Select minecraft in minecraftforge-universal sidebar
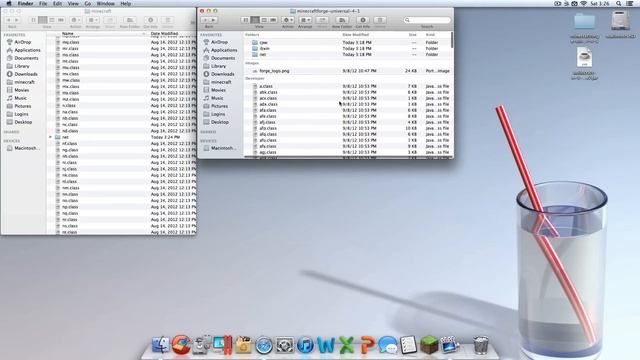This screenshot has width=640, height=360. click(x=218, y=82)
